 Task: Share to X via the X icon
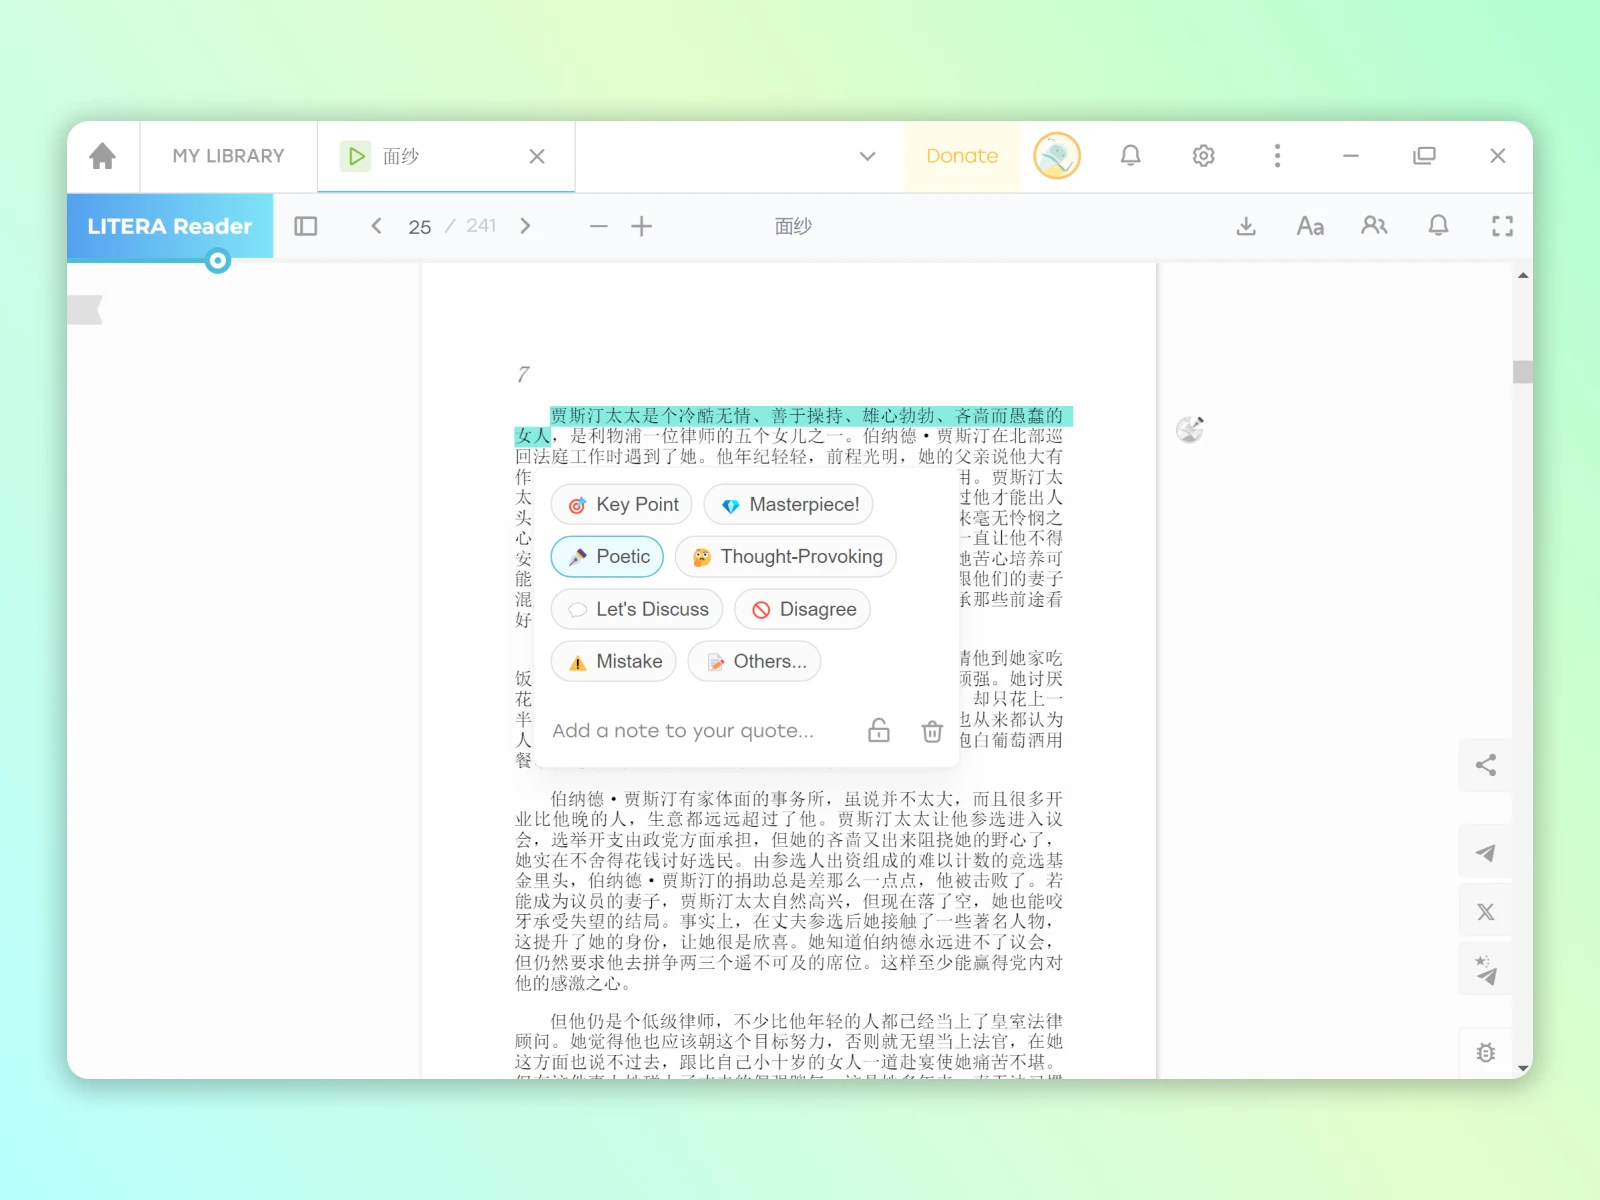1486,912
